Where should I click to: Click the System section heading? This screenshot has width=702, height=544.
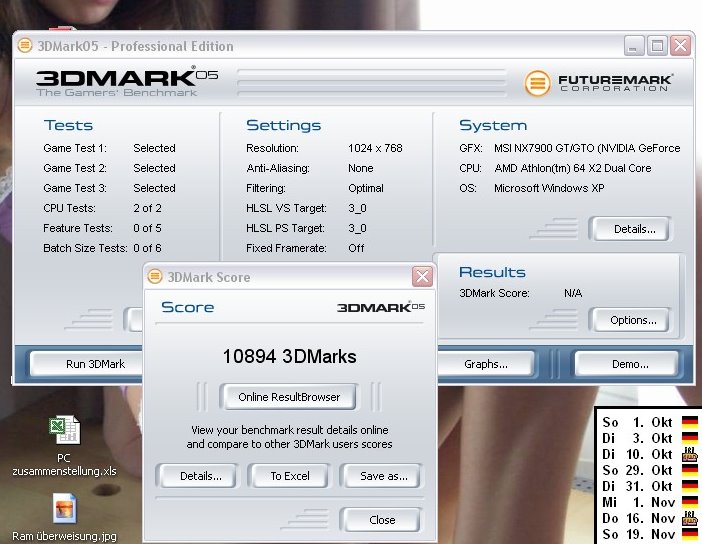[x=493, y=125]
